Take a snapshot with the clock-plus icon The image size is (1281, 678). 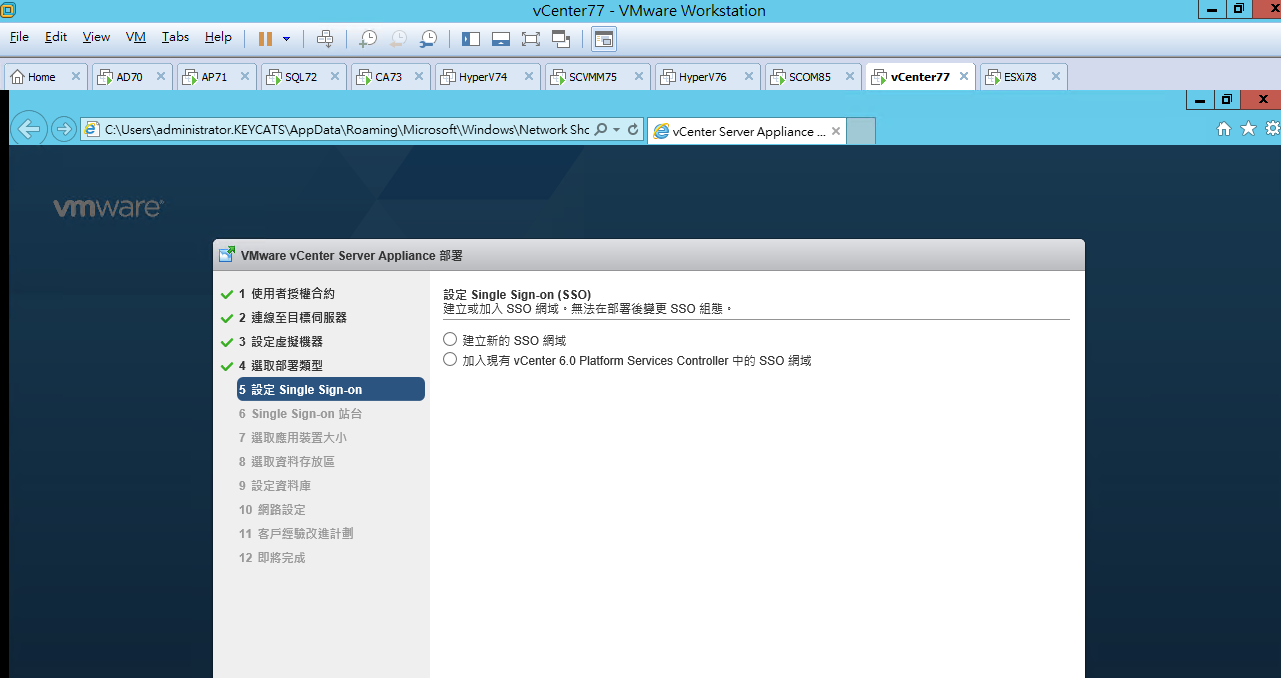[x=368, y=39]
